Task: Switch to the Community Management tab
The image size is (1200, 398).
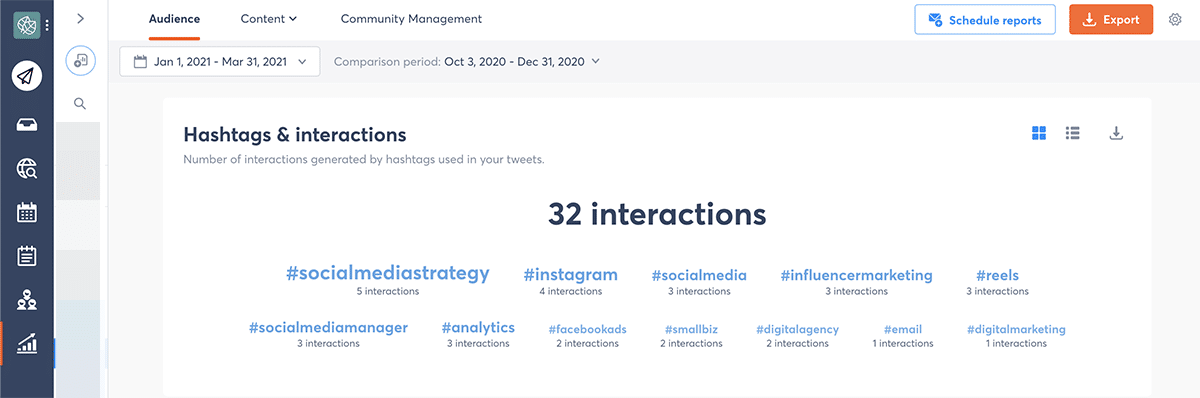Action: 411,19
